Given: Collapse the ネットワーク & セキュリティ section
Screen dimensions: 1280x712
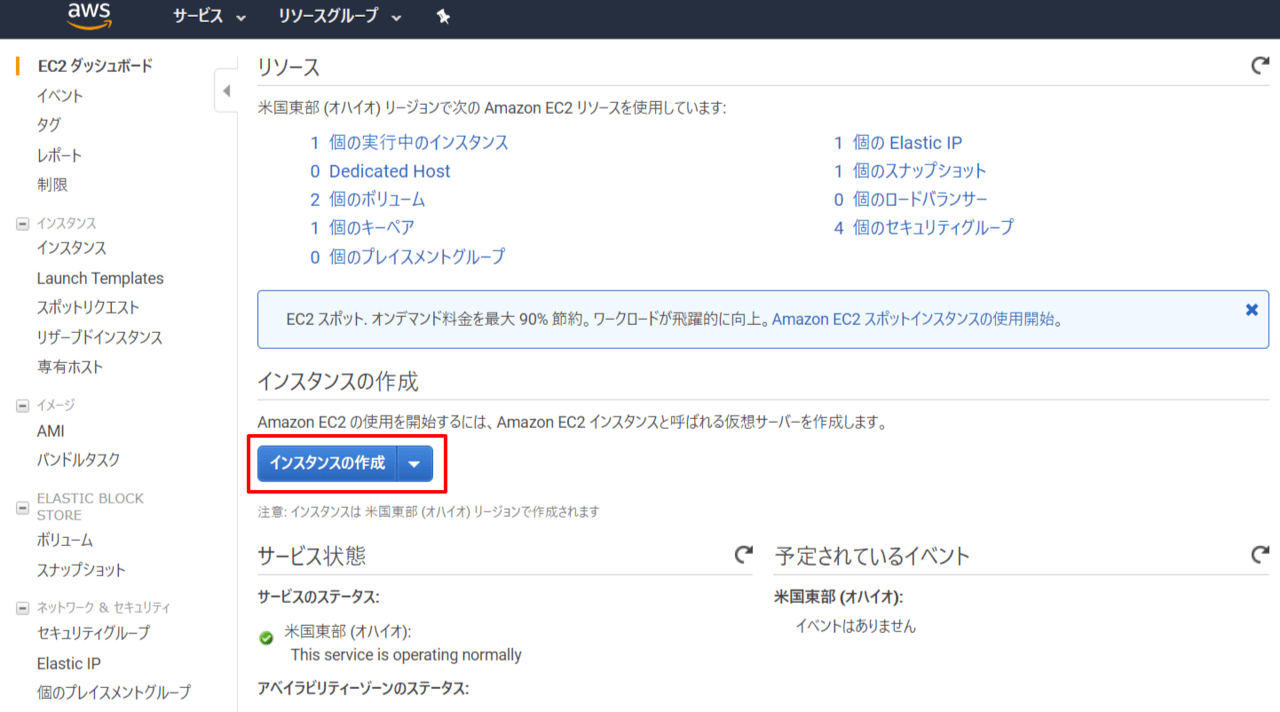Looking at the screenshot, I should coord(23,608).
